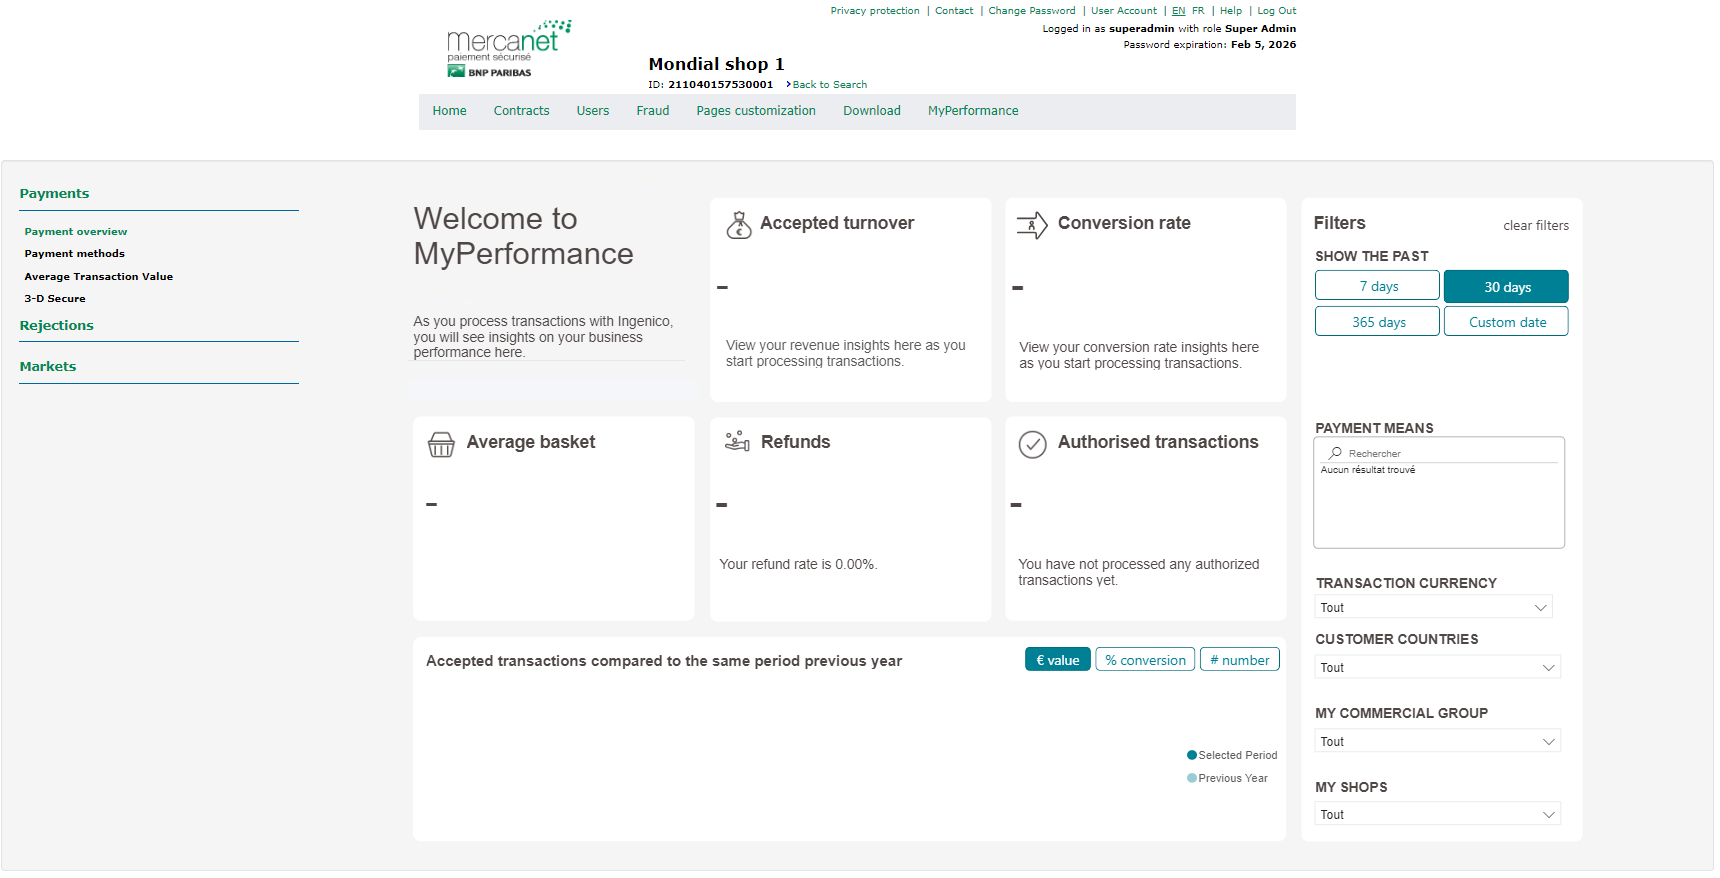This screenshot has height=878, width=1720.
Task: Click the clear filters link
Action: point(1536,226)
